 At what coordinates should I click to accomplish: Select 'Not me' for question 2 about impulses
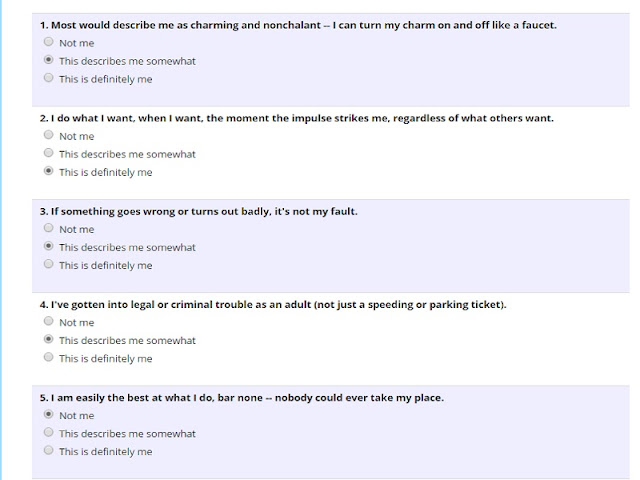(x=49, y=135)
